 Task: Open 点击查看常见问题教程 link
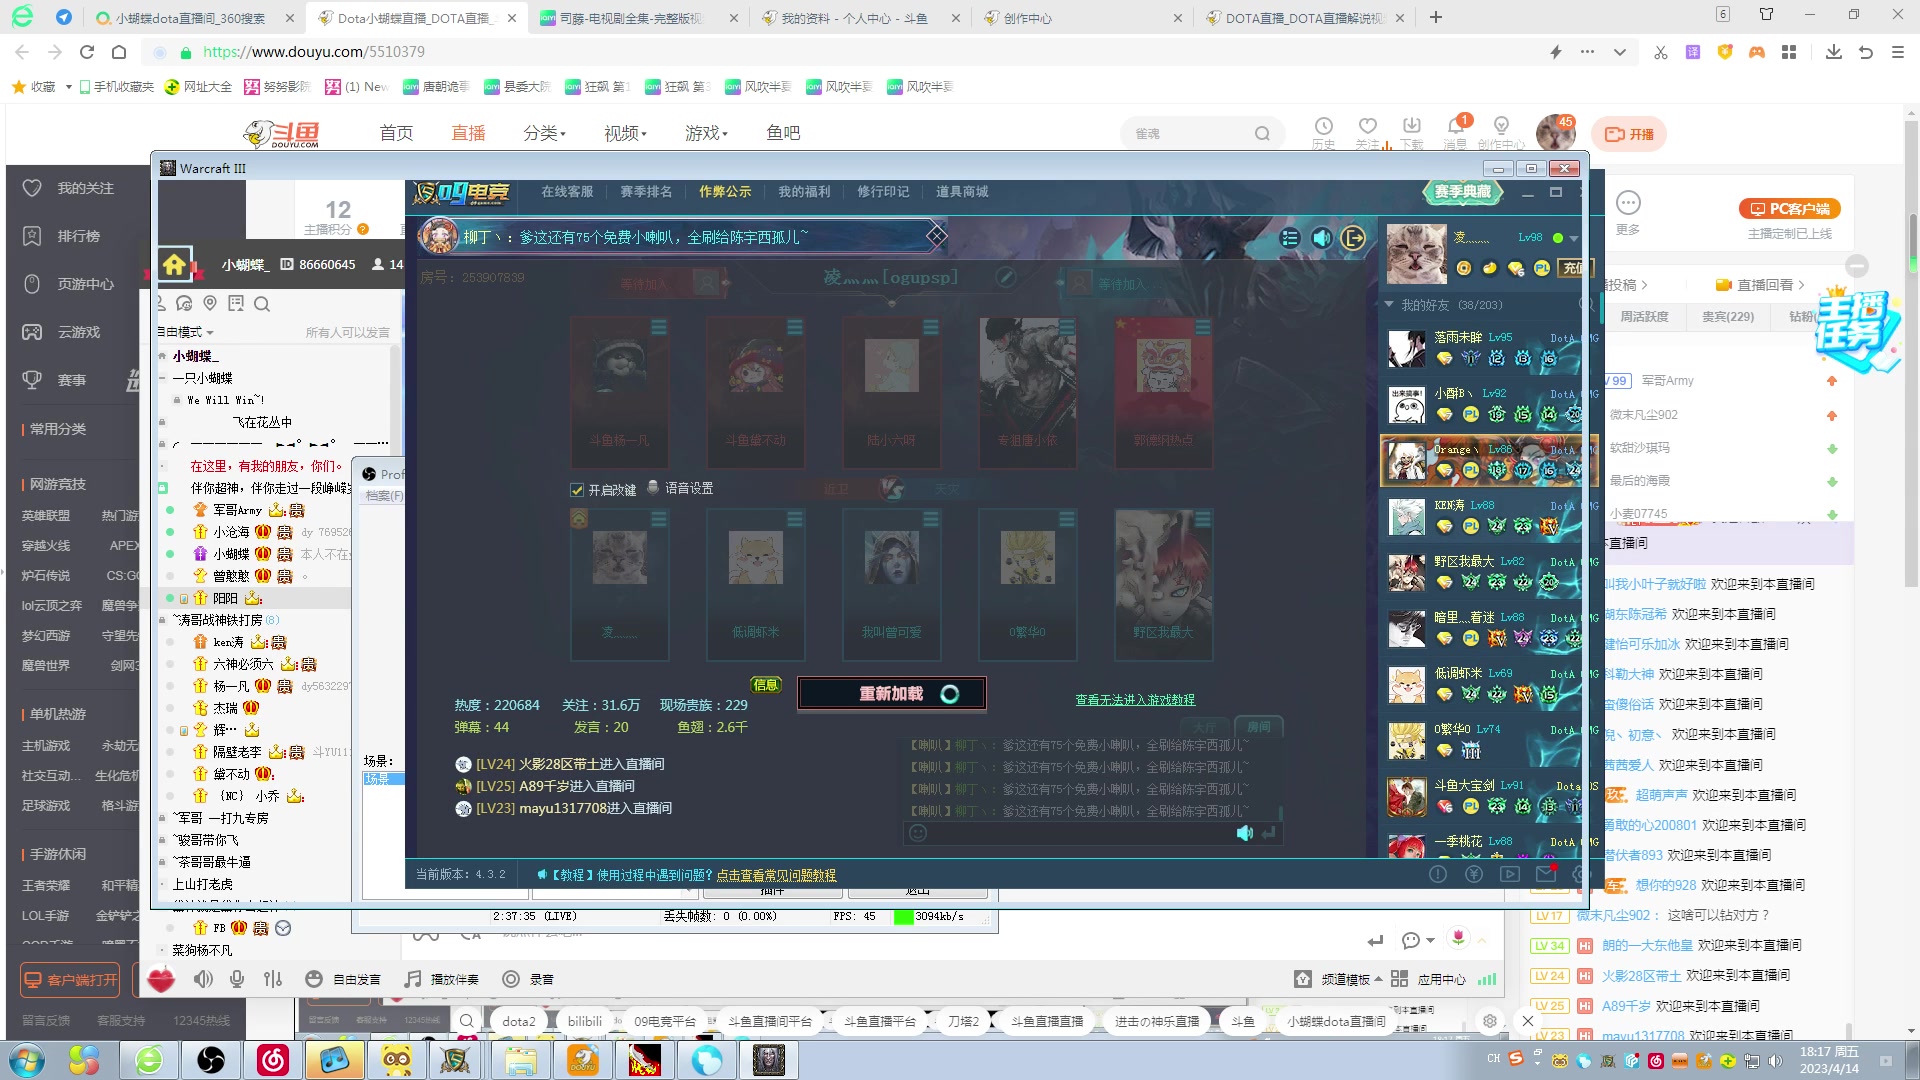[x=776, y=875]
